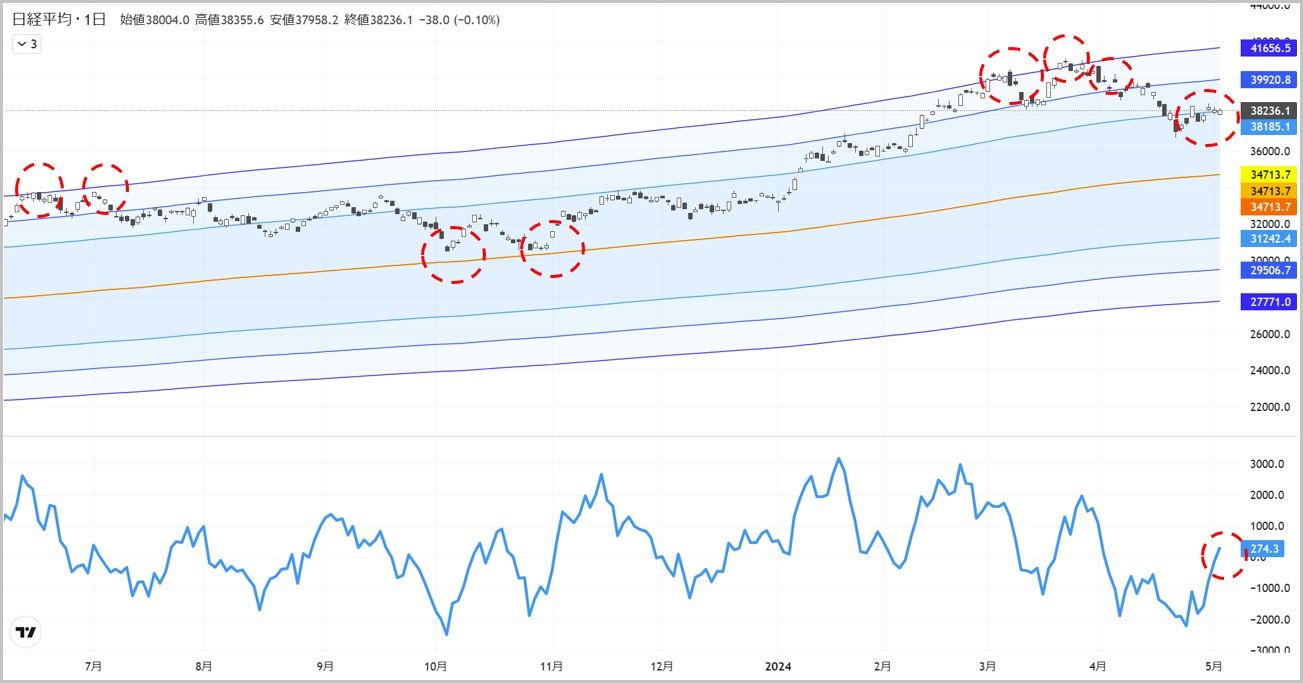Image resolution: width=1303 pixels, height=683 pixels.
Task: Click the 41656.5 upper band price label
Action: click(x=1269, y=47)
